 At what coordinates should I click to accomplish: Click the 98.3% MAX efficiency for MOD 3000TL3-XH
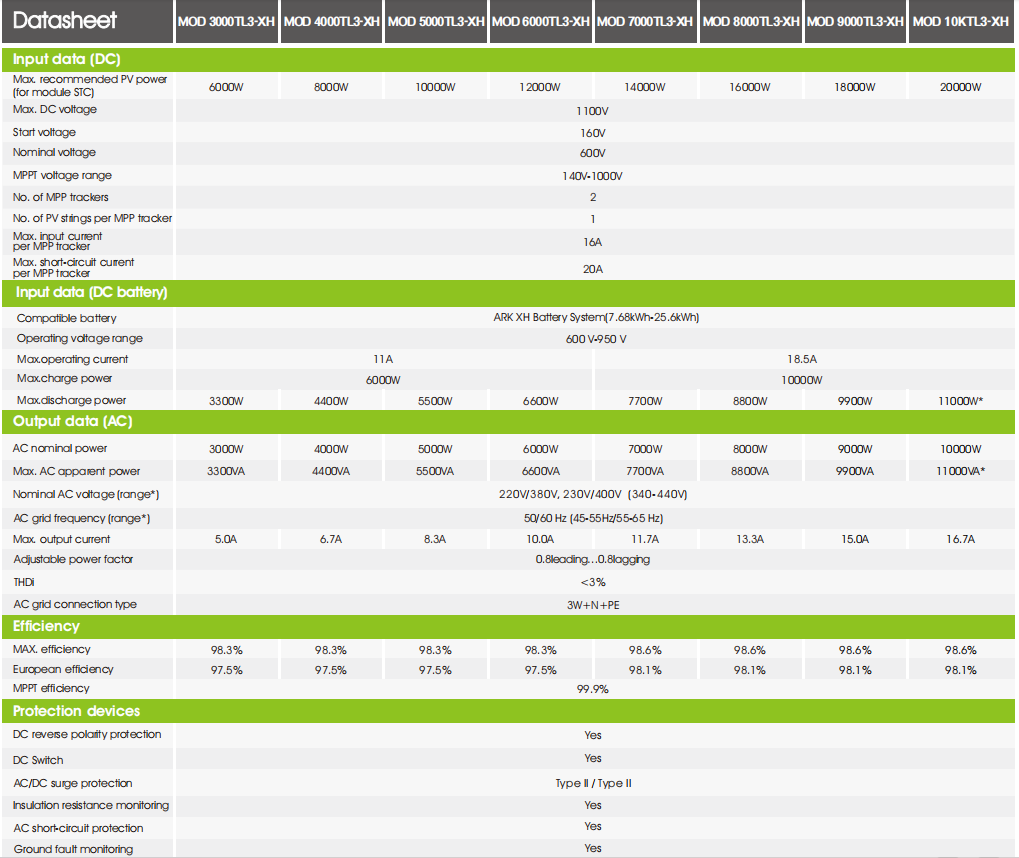[x=226, y=650]
